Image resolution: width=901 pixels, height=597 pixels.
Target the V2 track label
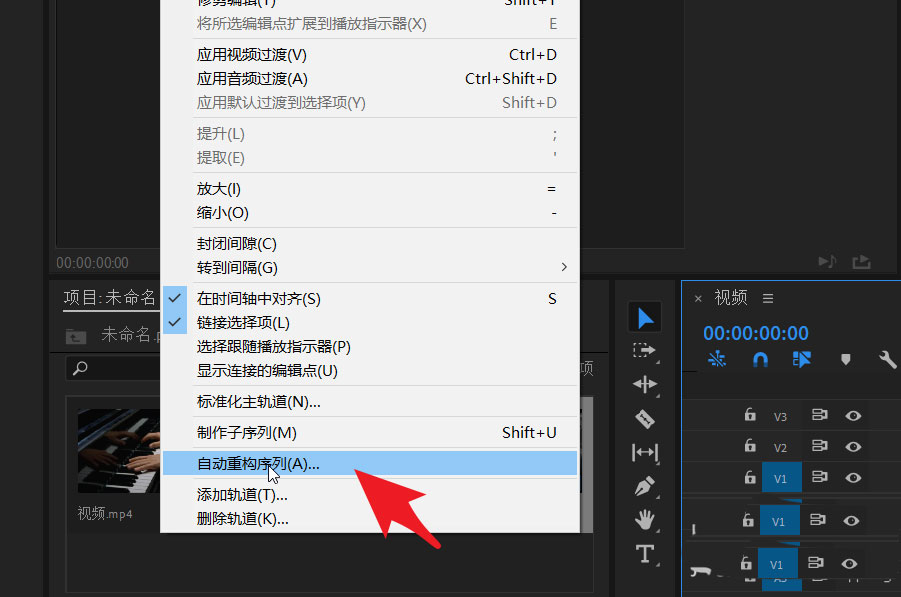tap(780, 448)
